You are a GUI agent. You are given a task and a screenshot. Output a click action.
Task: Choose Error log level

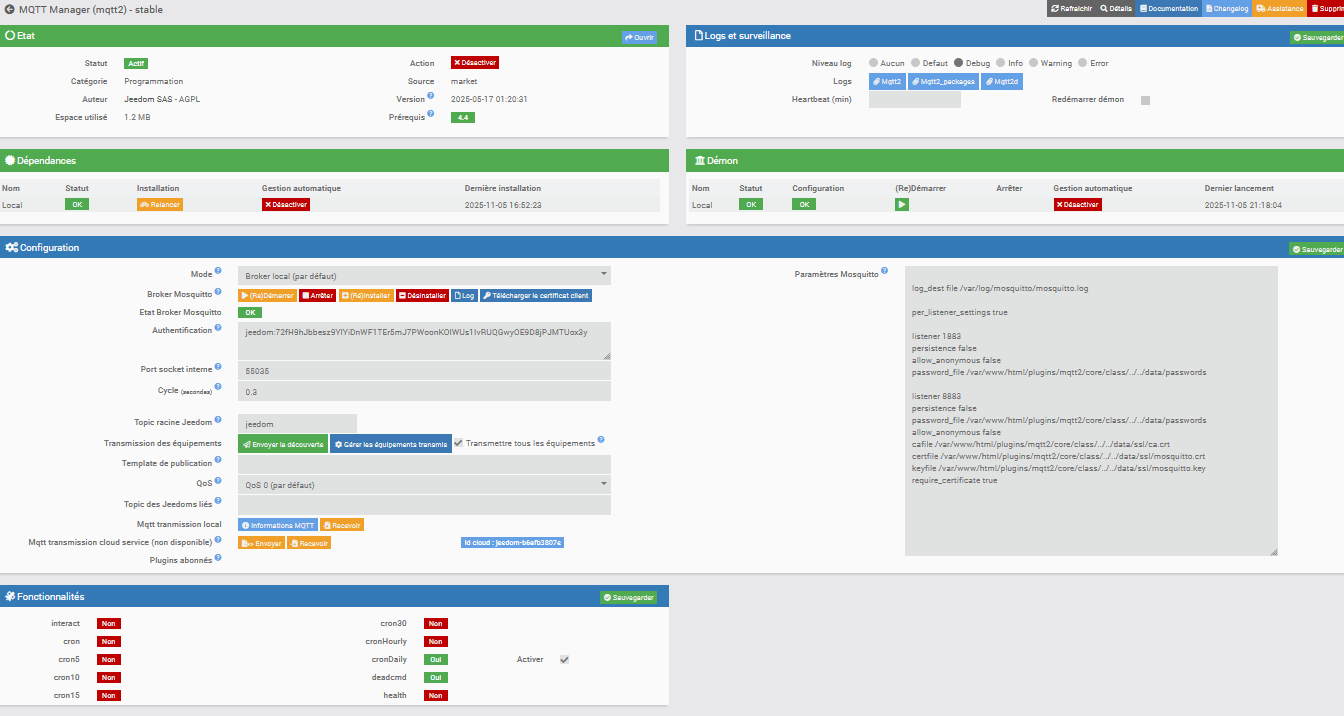[1082, 63]
